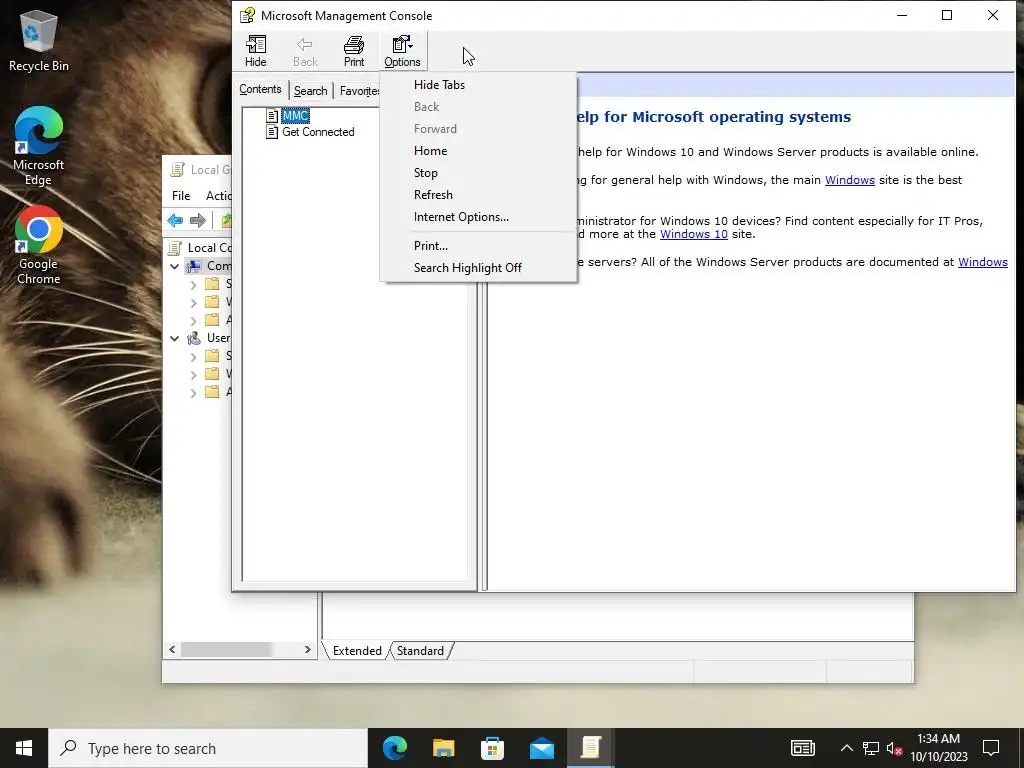Click scroll left arrow in tree pane

pyautogui.click(x=172, y=650)
